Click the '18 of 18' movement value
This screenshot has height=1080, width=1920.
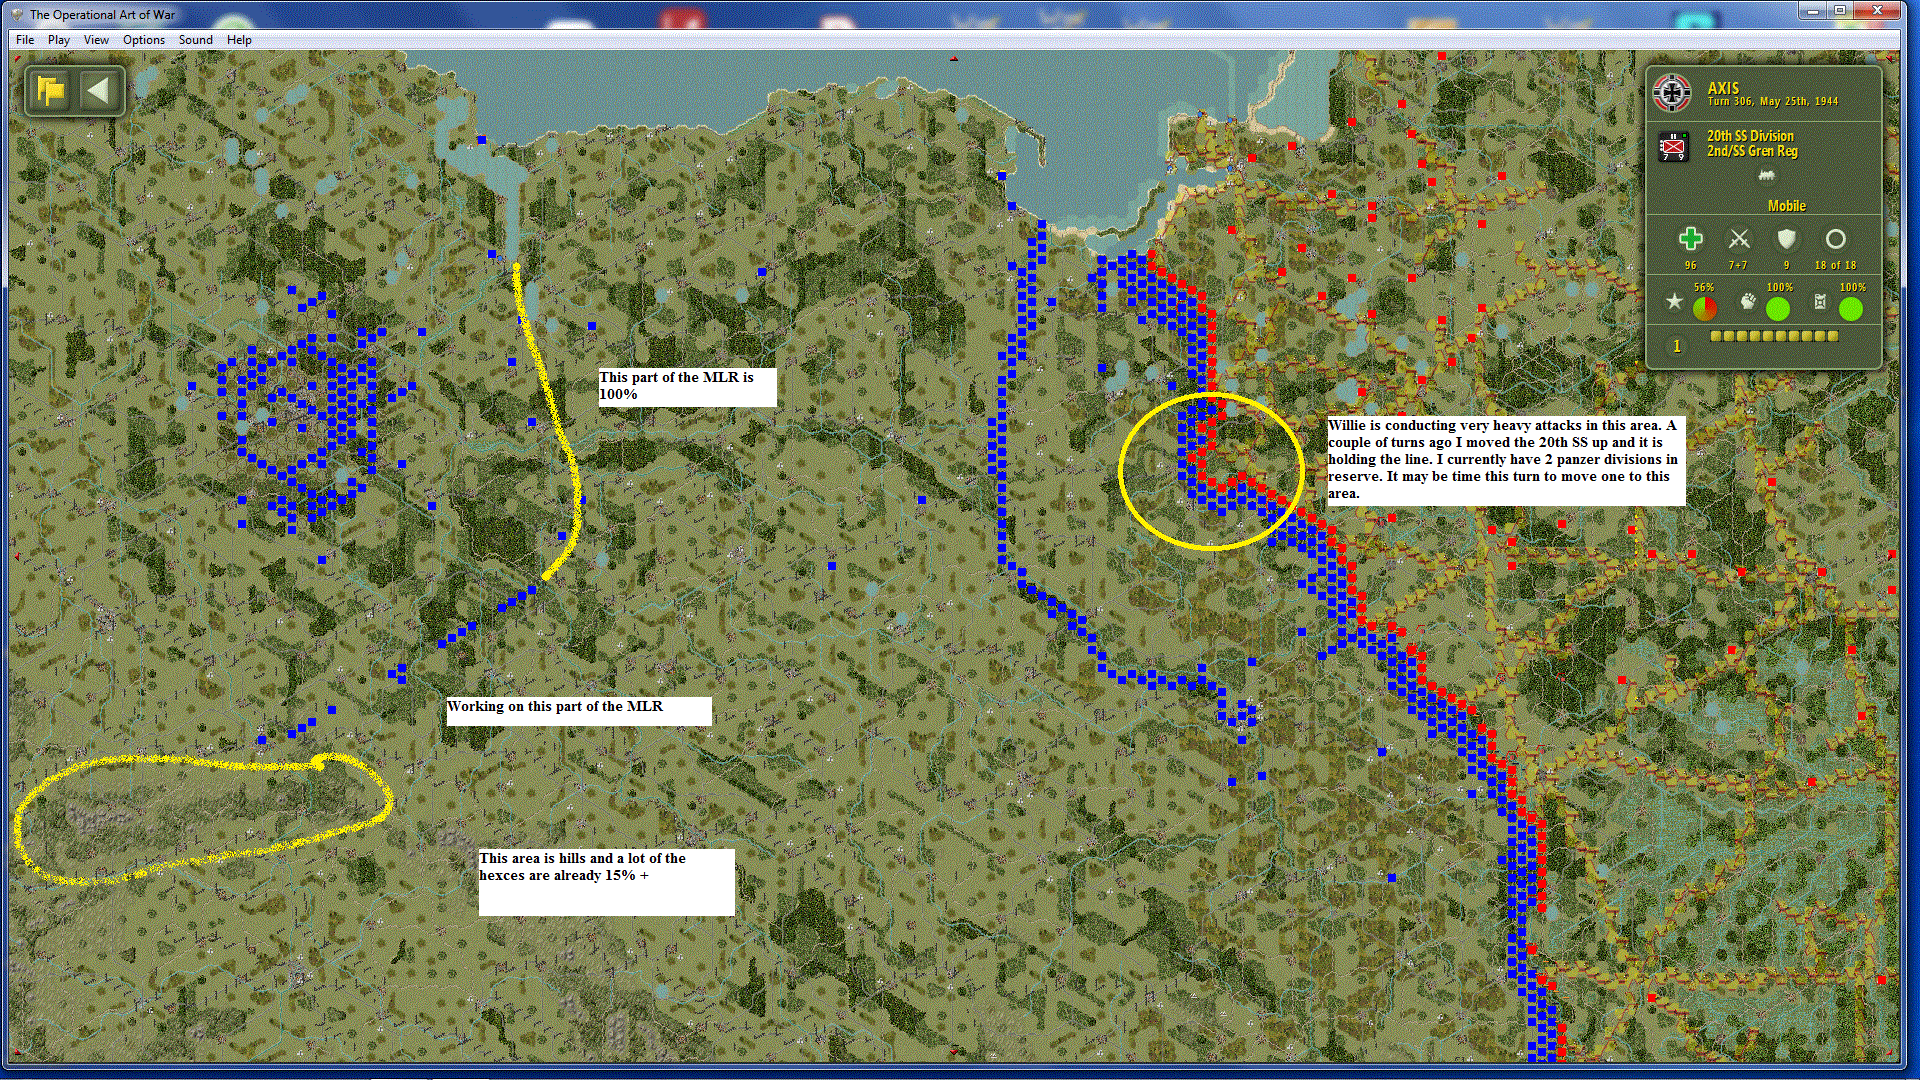click(x=1836, y=266)
